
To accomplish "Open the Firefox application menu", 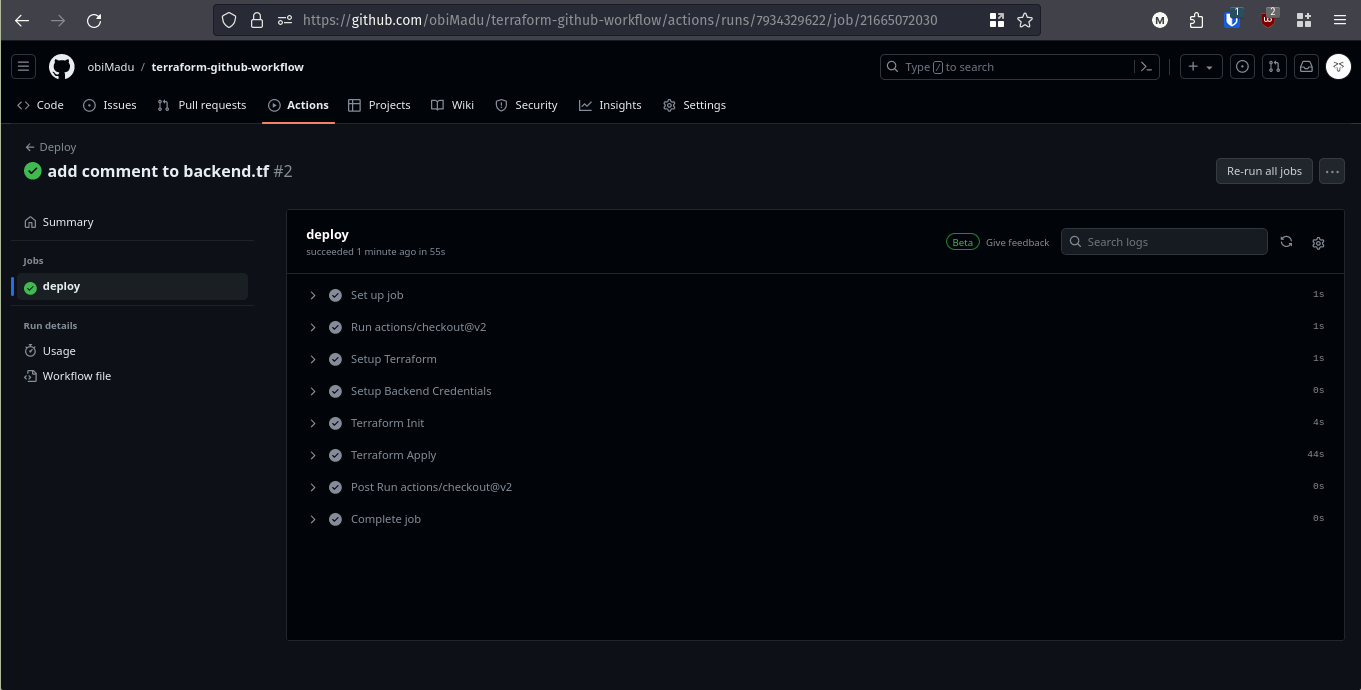I will coord(1340,20).
